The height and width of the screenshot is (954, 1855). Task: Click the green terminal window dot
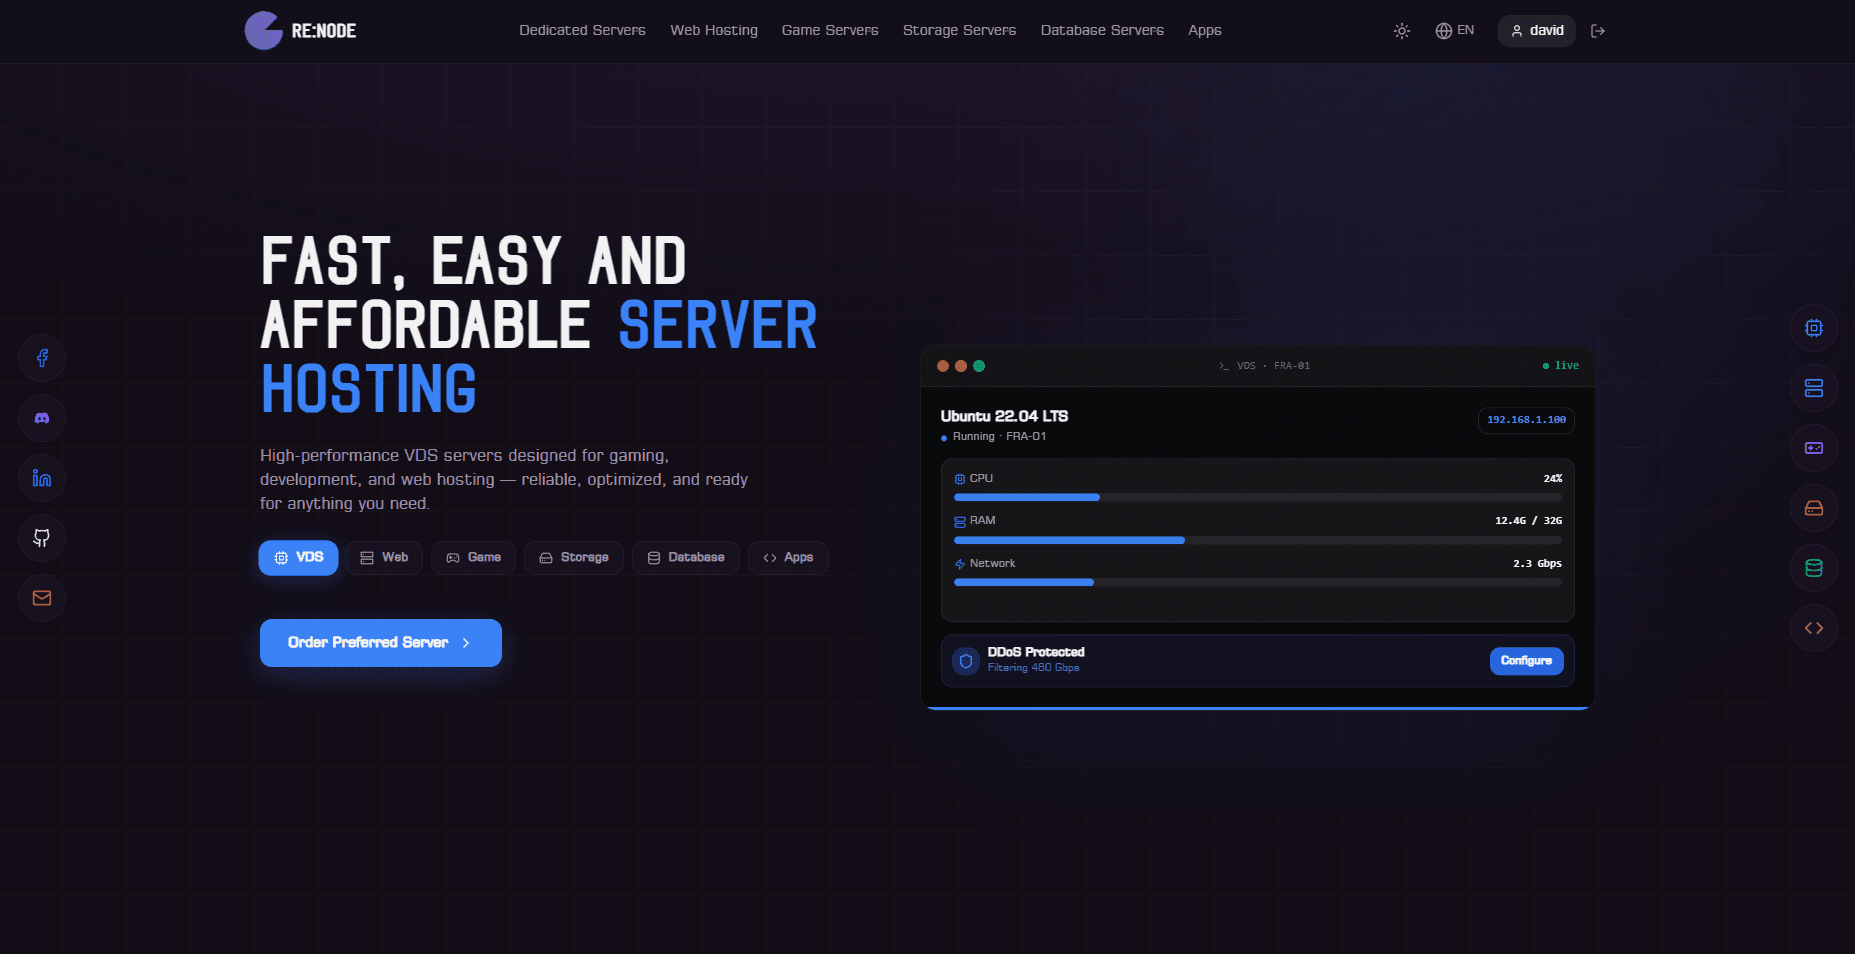[x=979, y=366]
